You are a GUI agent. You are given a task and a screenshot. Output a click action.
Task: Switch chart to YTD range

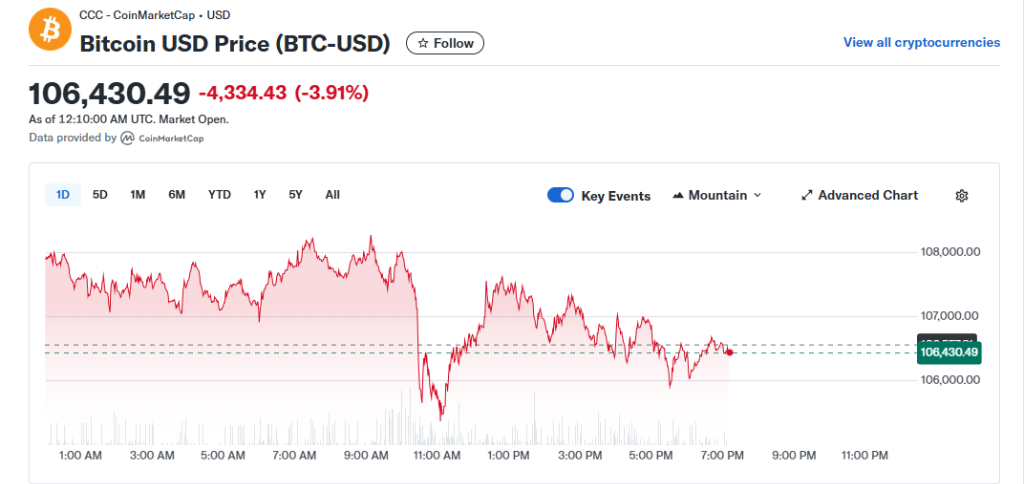tap(219, 195)
